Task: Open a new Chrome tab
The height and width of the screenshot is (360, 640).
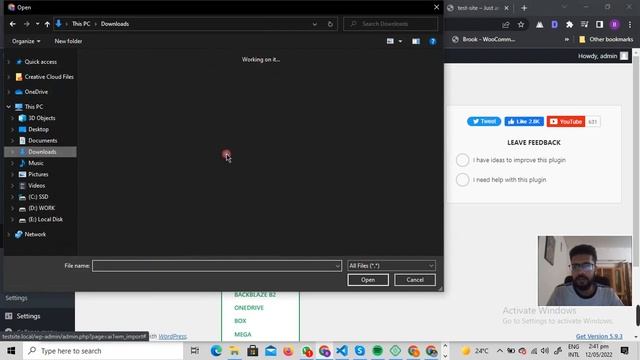Action: (524, 8)
